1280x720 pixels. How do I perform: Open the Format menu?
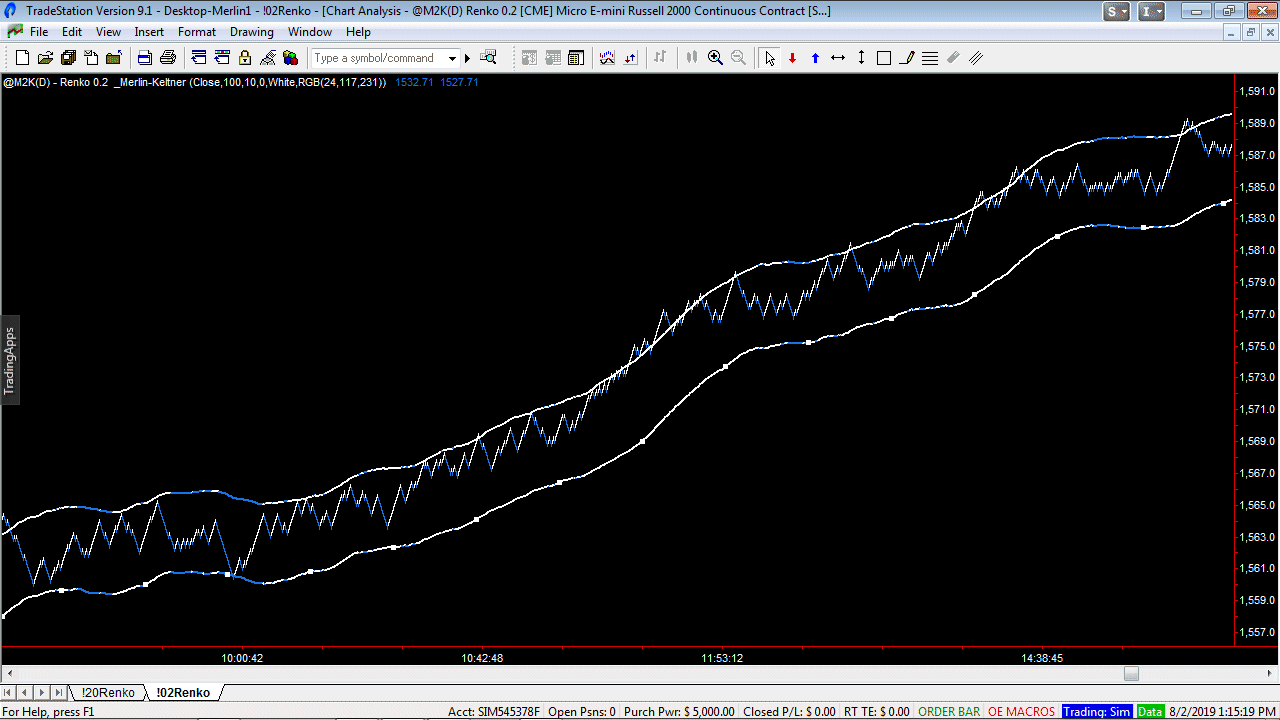click(x=197, y=32)
